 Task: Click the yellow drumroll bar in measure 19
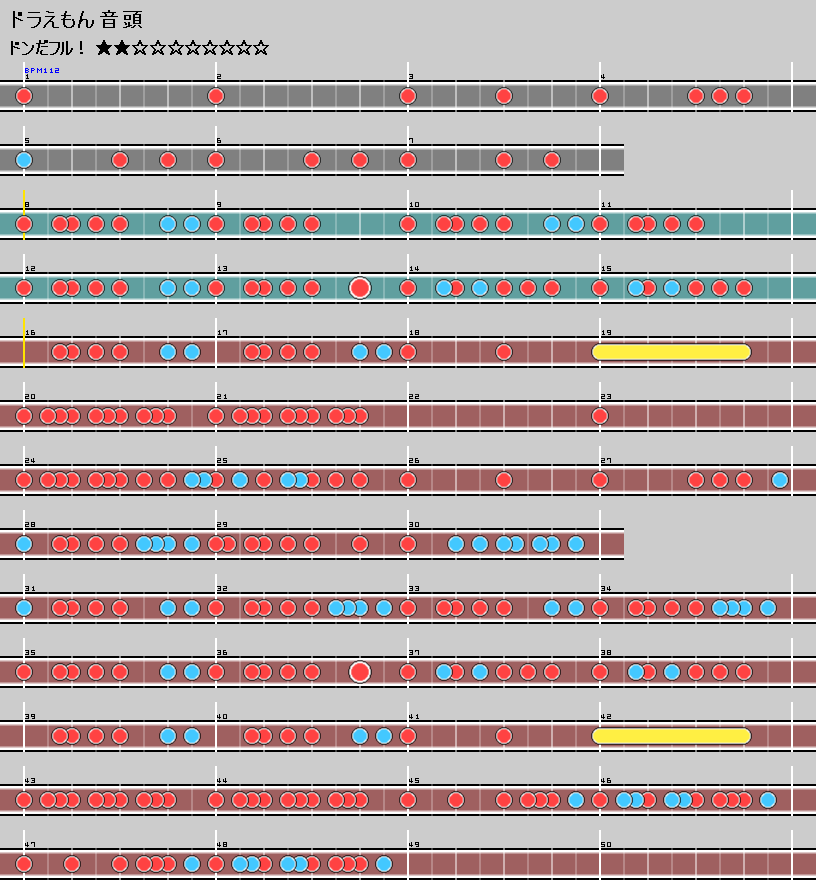click(x=672, y=352)
